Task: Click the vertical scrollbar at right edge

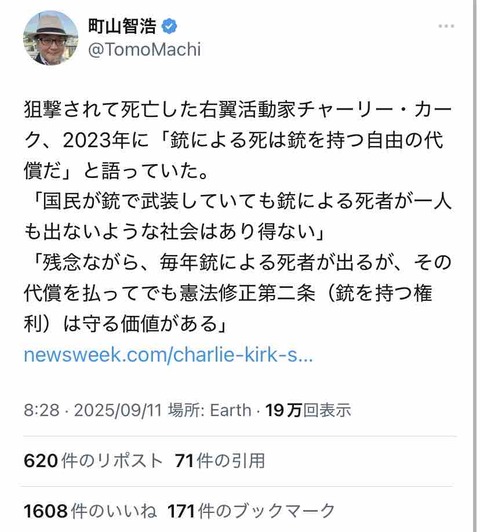Action: click(x=475, y=266)
